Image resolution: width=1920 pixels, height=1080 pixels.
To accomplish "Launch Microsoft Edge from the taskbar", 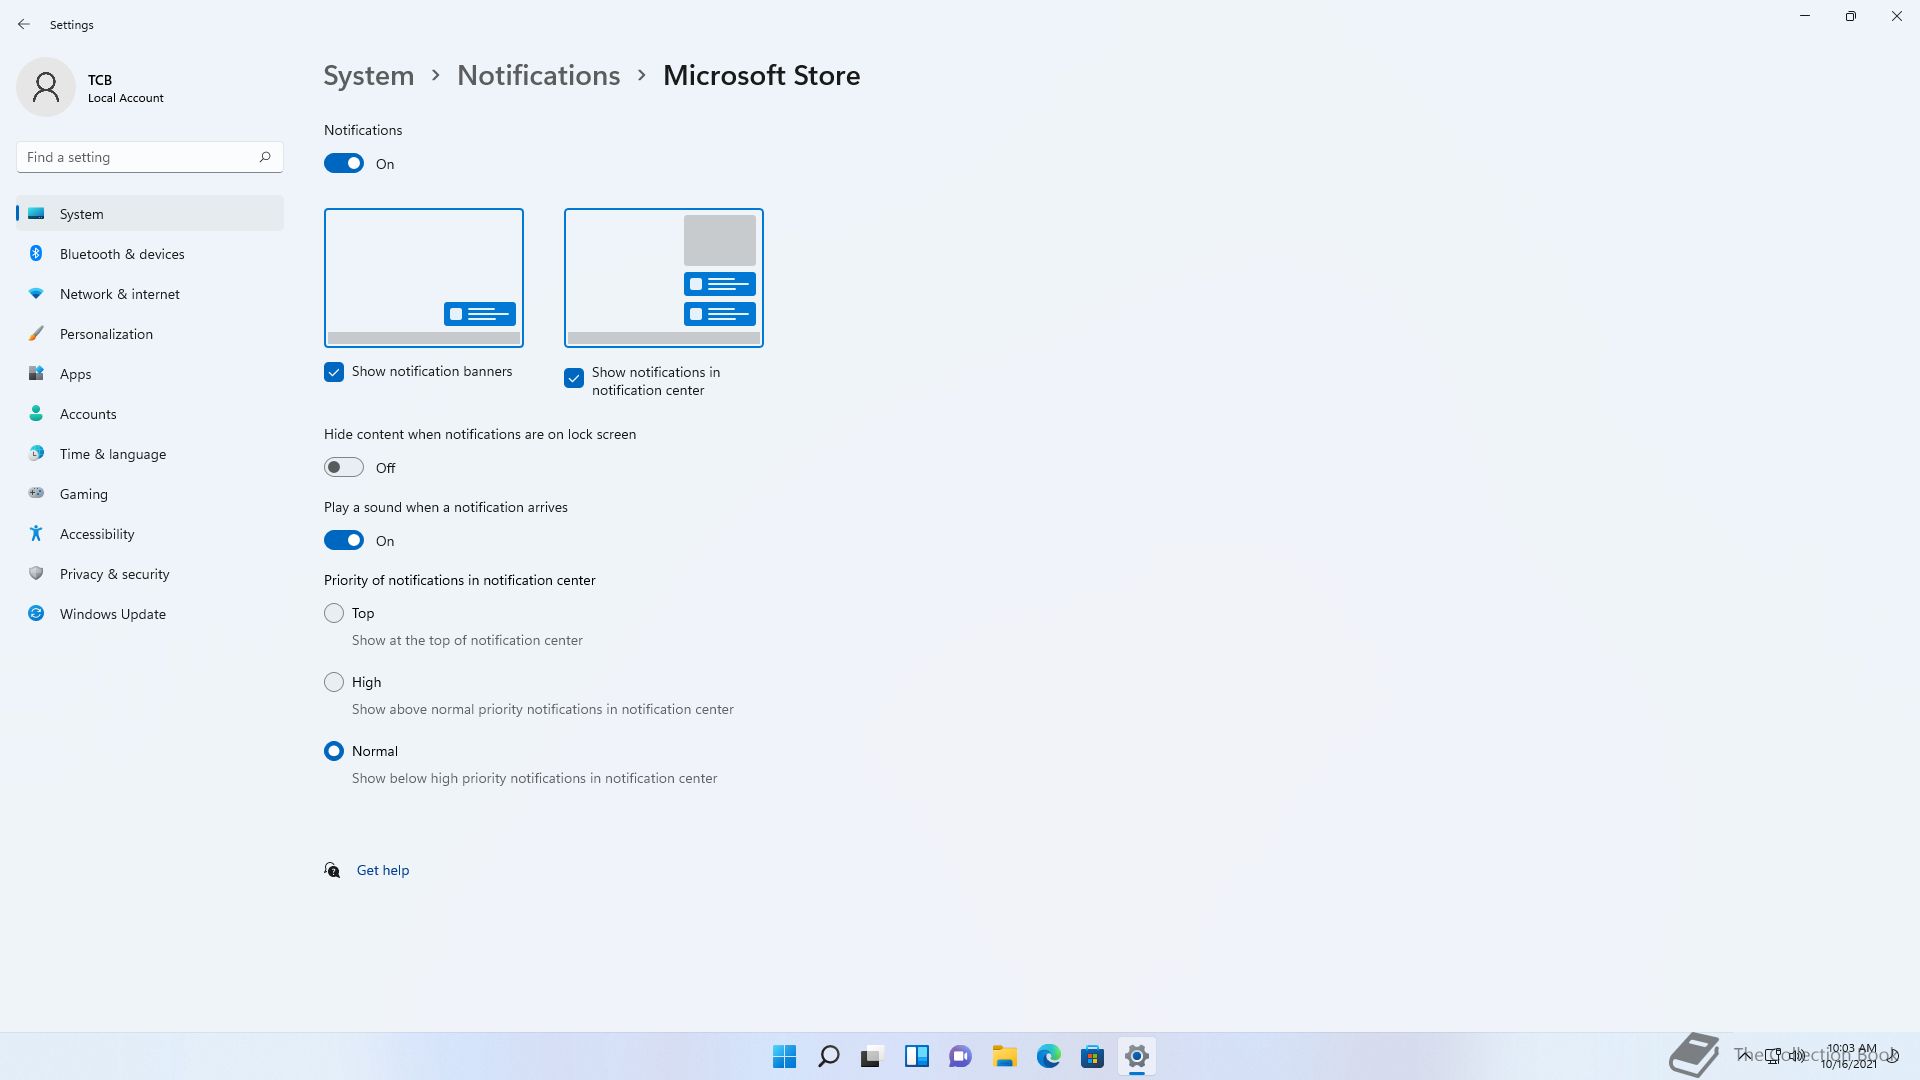I will coord(1049,1056).
